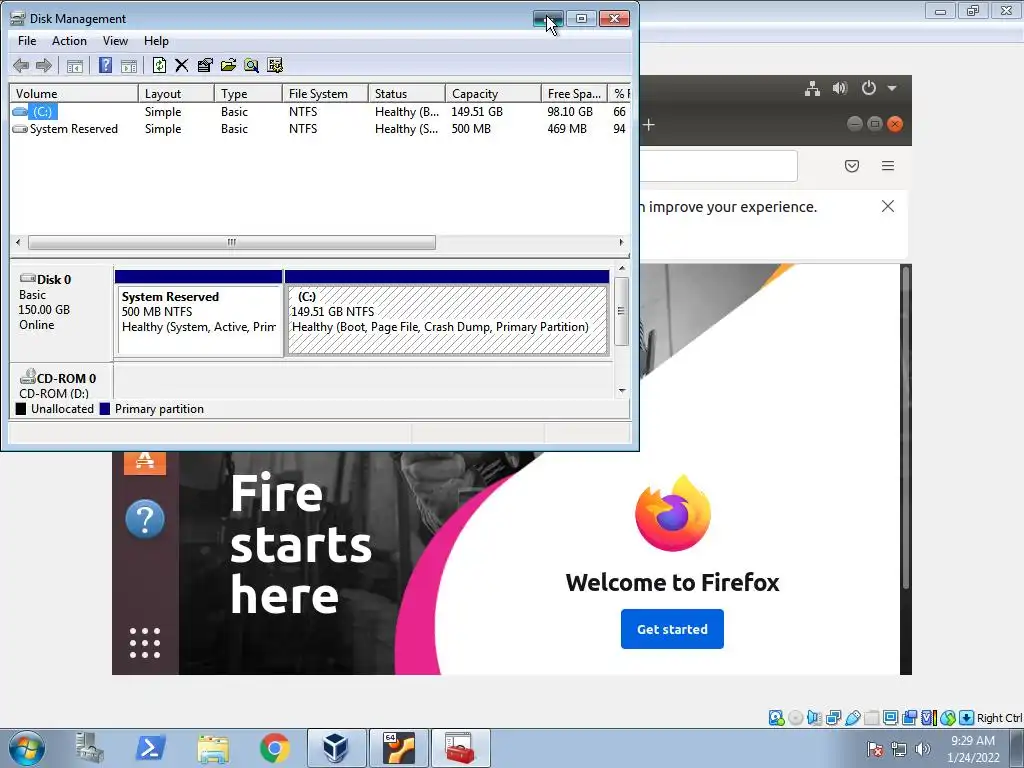
Task: Toggle the Show/Hide Action Pane toolbar icon
Action: (x=129, y=65)
